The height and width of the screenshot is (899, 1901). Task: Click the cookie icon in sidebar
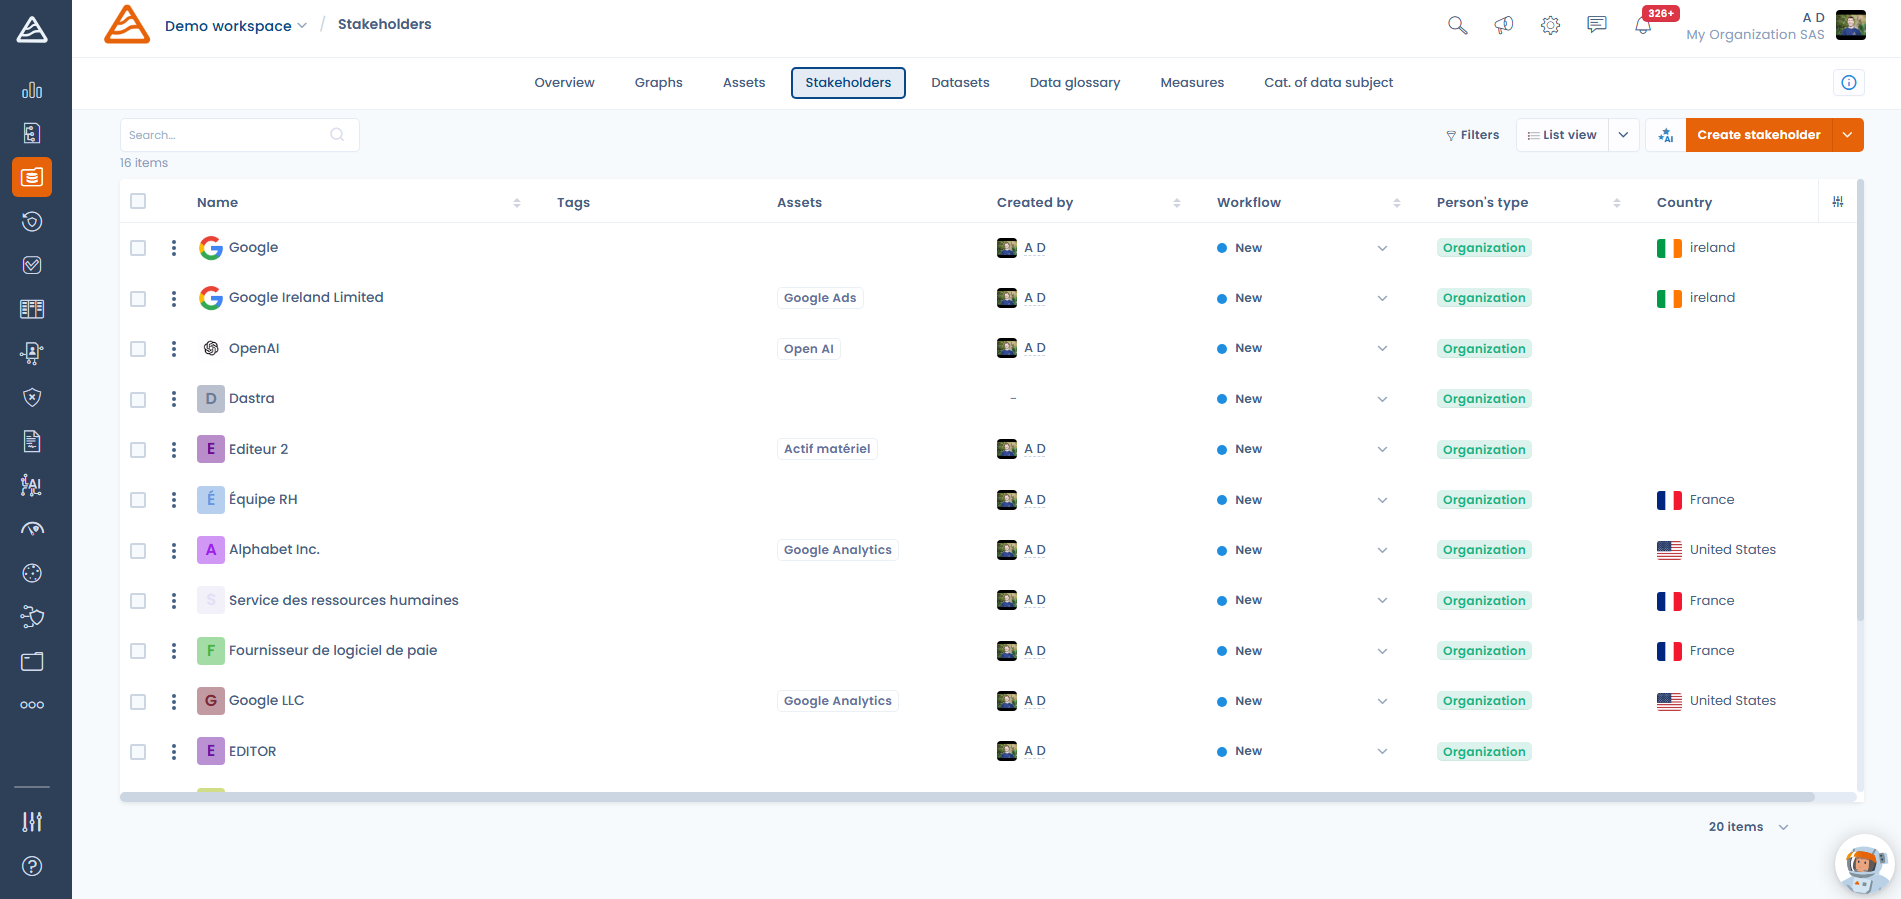(32, 573)
